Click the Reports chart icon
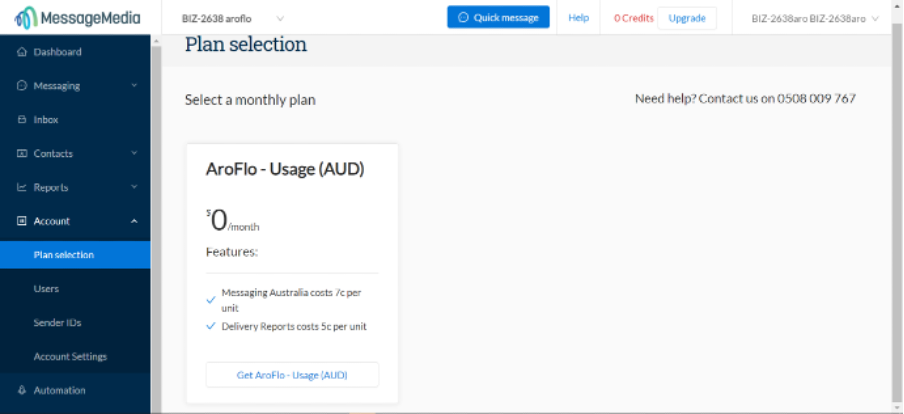 click(x=22, y=187)
